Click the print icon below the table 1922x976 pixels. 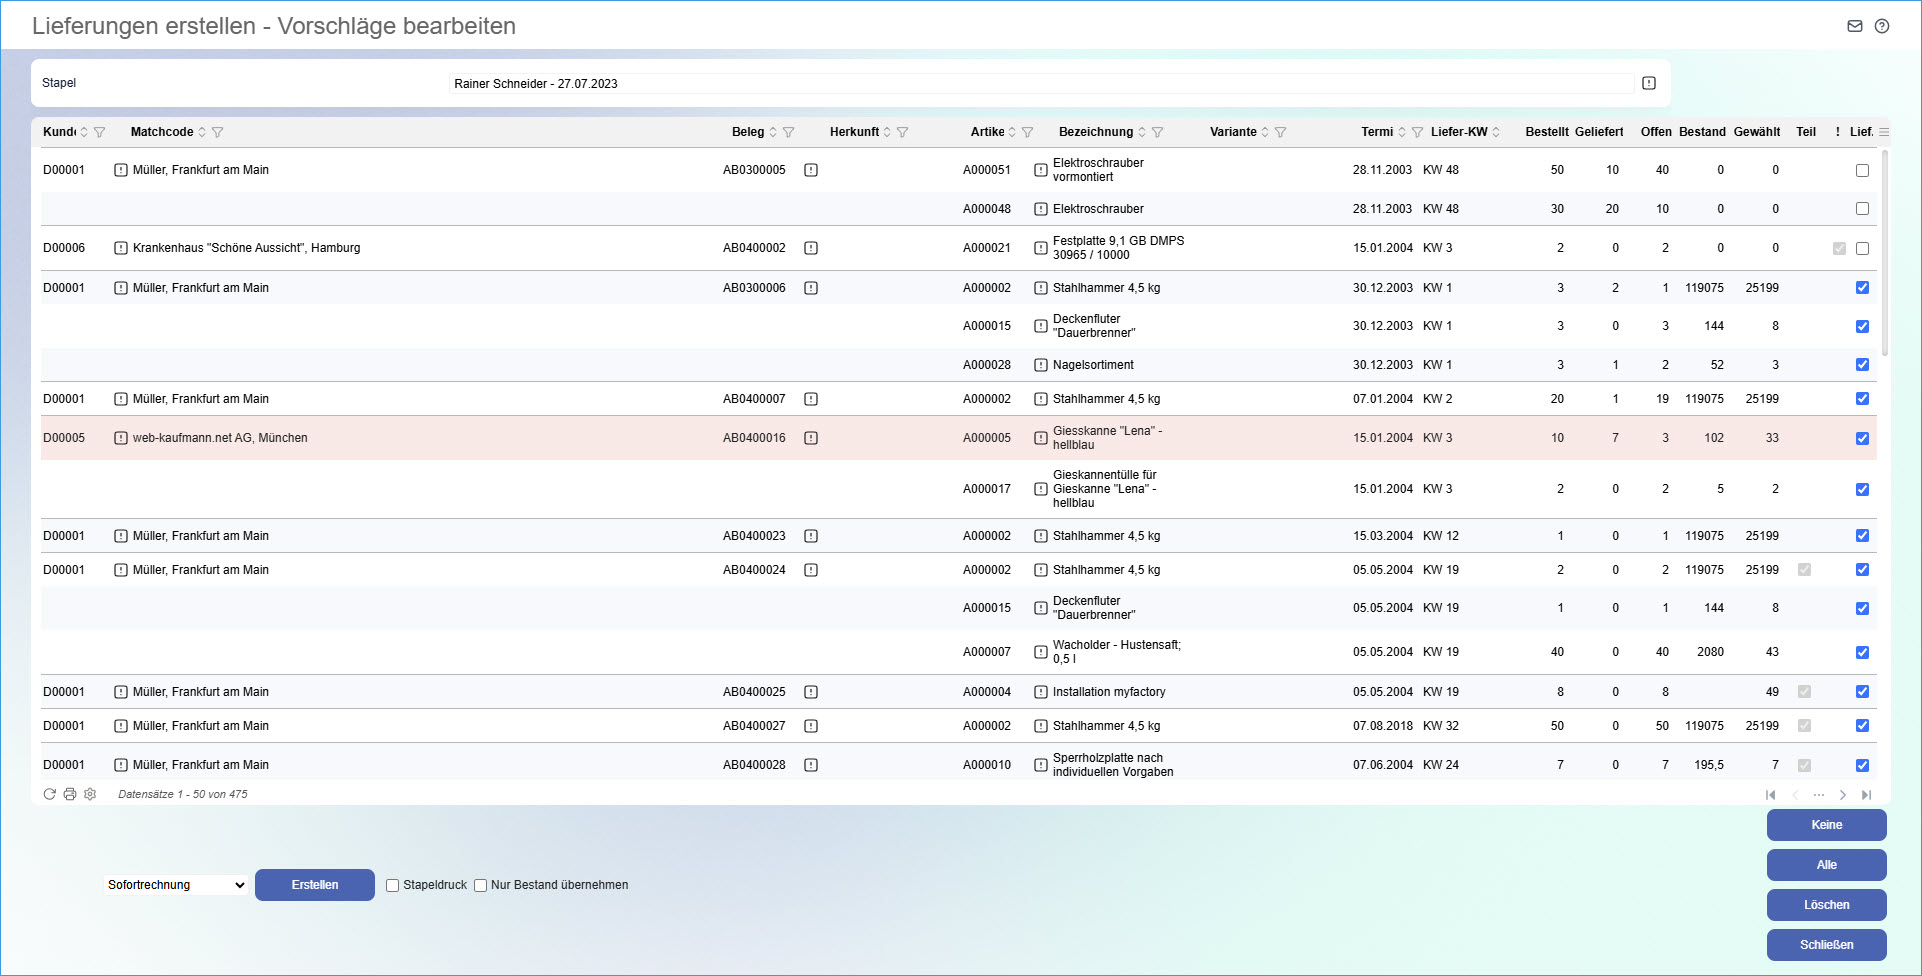(x=70, y=794)
